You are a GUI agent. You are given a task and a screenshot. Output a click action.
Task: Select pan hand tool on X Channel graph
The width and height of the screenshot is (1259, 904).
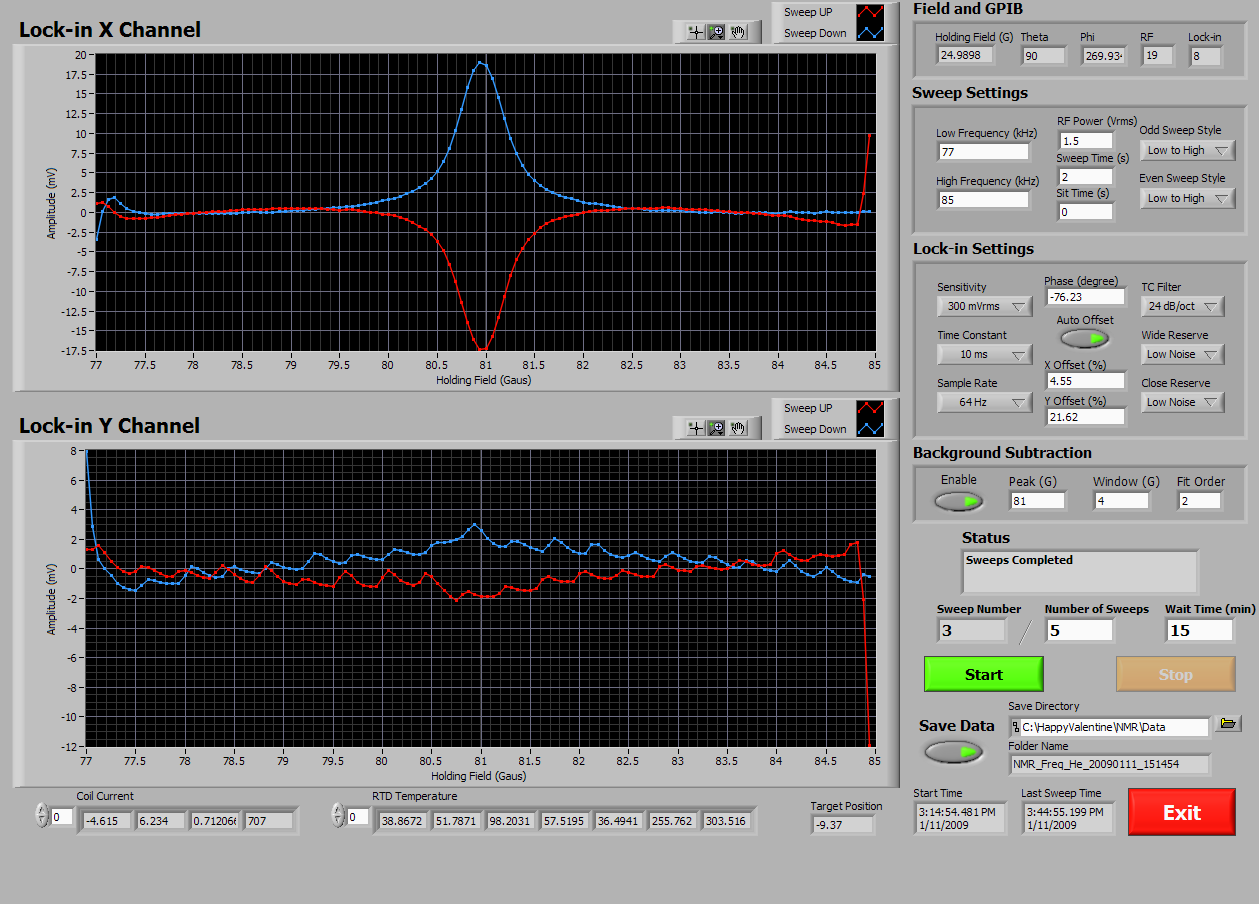pos(738,32)
